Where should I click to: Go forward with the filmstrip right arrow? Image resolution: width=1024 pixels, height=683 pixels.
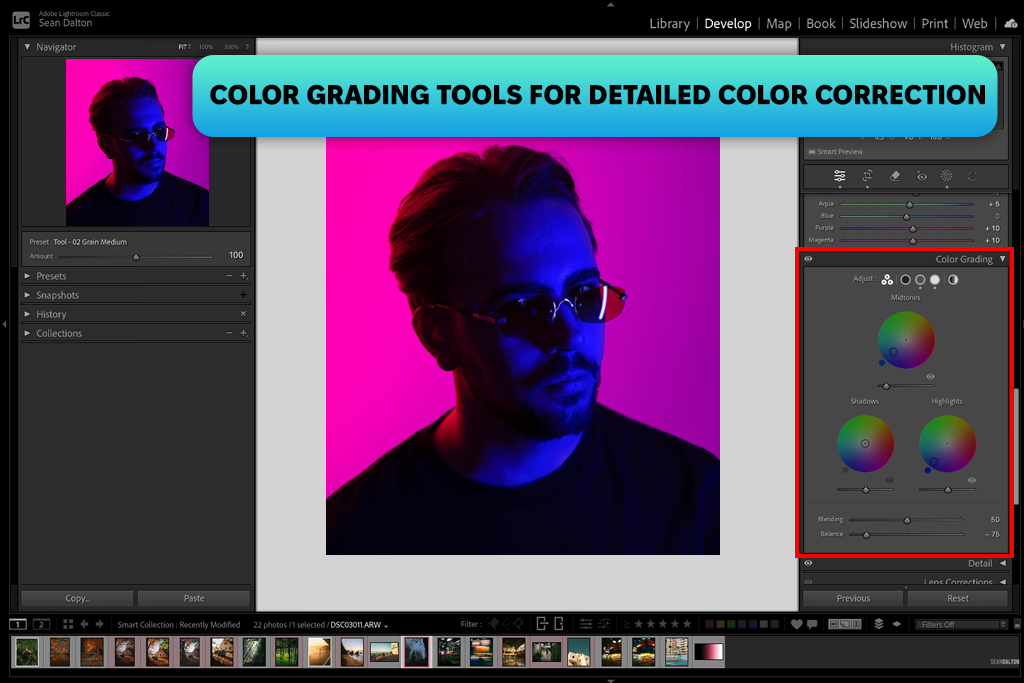point(99,624)
